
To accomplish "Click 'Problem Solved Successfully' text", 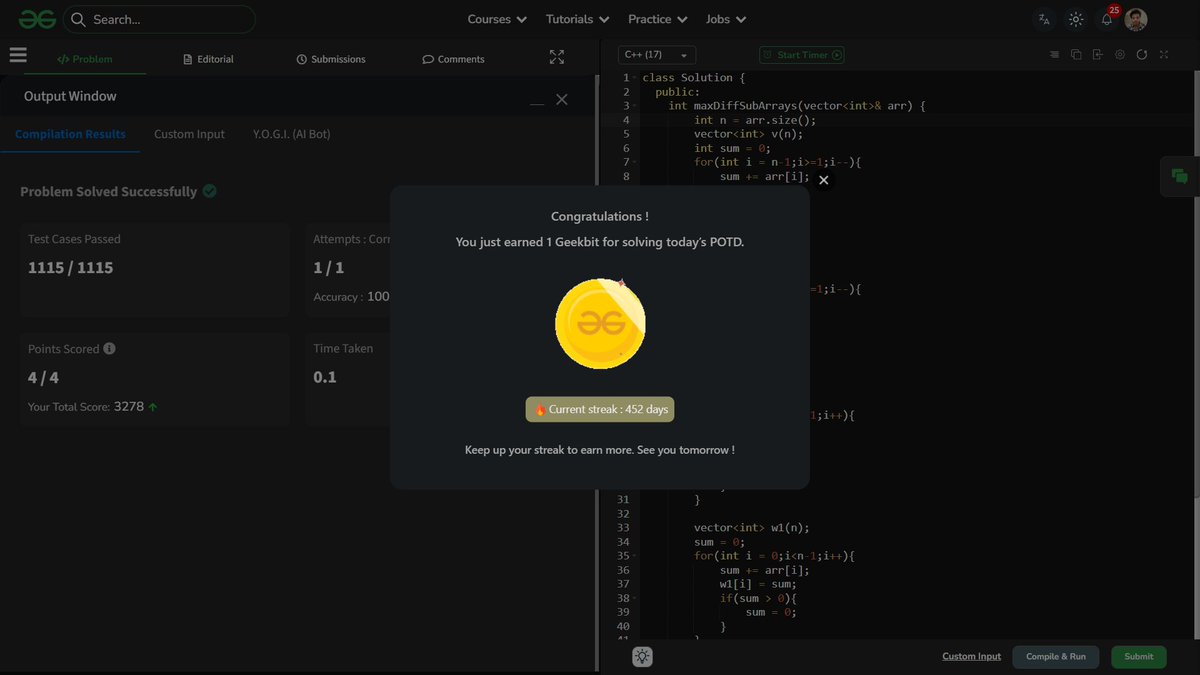I will [108, 191].
